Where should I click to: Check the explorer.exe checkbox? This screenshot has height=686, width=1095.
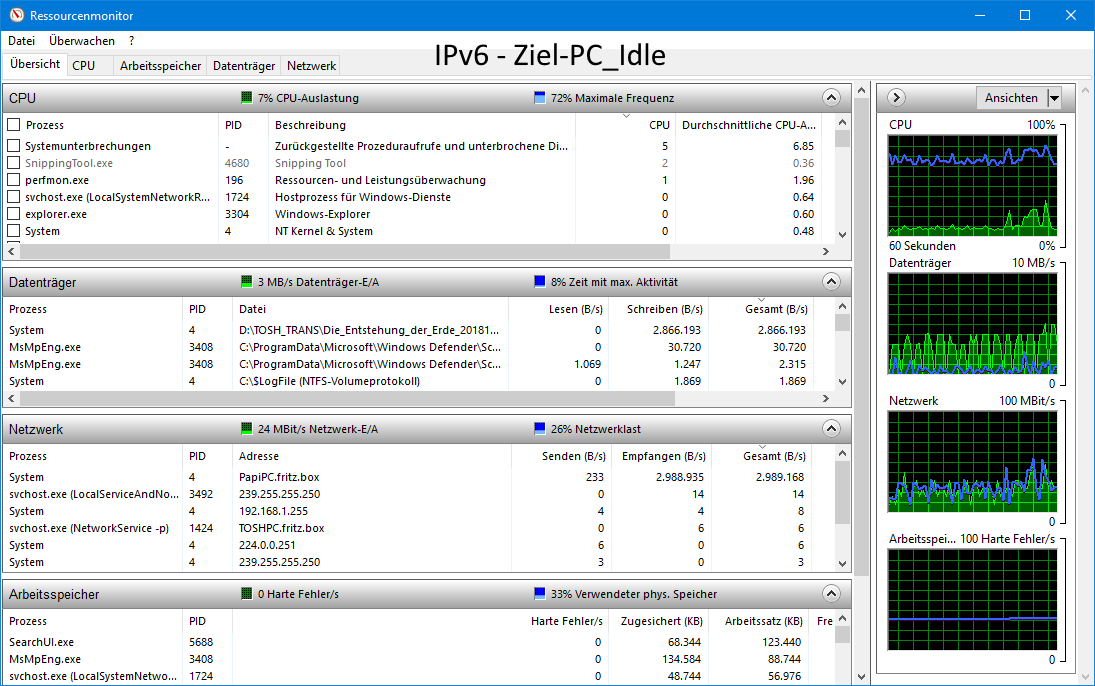pyautogui.click(x=13, y=214)
